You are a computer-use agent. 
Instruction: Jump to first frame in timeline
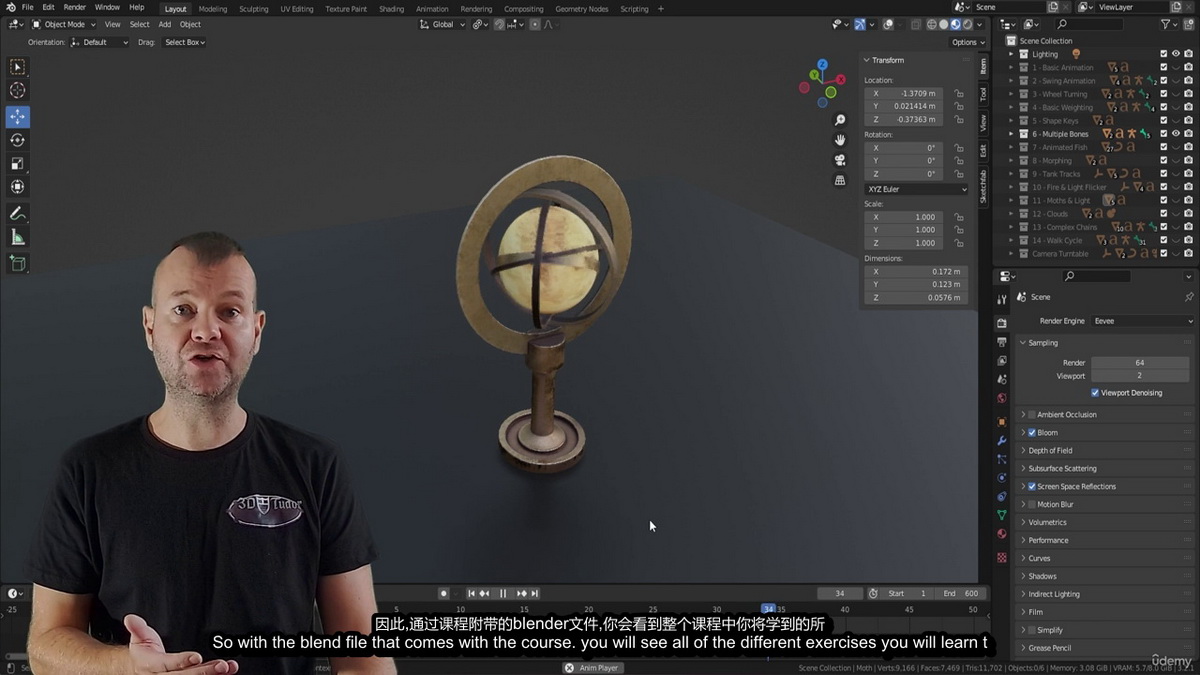pos(472,594)
